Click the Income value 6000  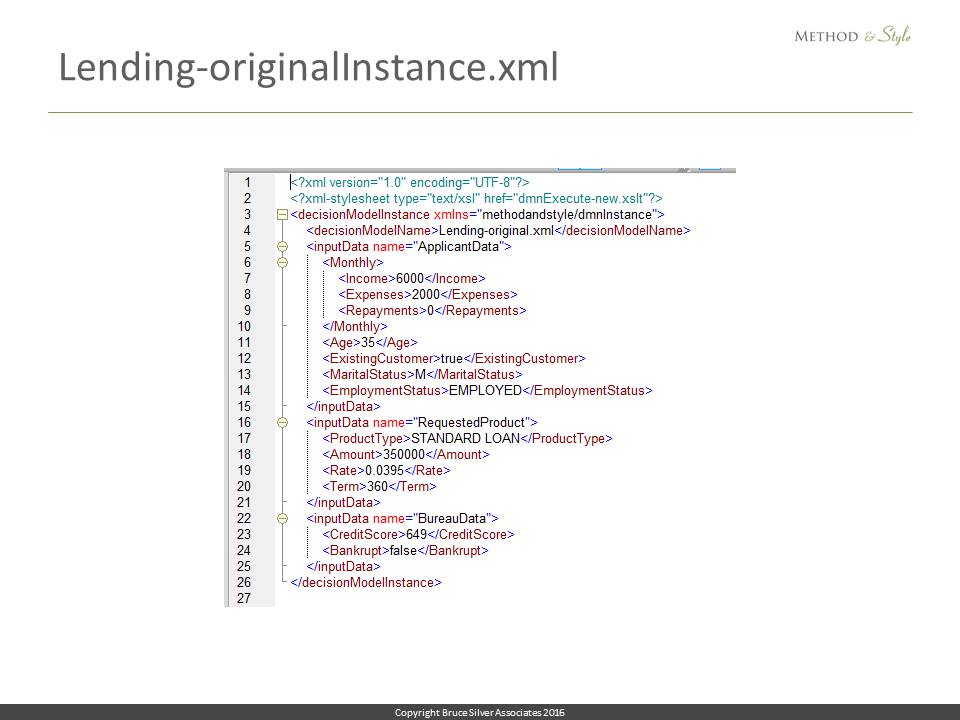pyautogui.click(x=410, y=279)
